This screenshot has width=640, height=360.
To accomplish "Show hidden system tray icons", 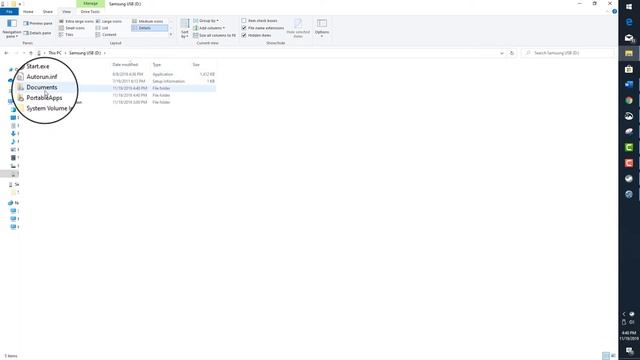I will click(624, 314).
